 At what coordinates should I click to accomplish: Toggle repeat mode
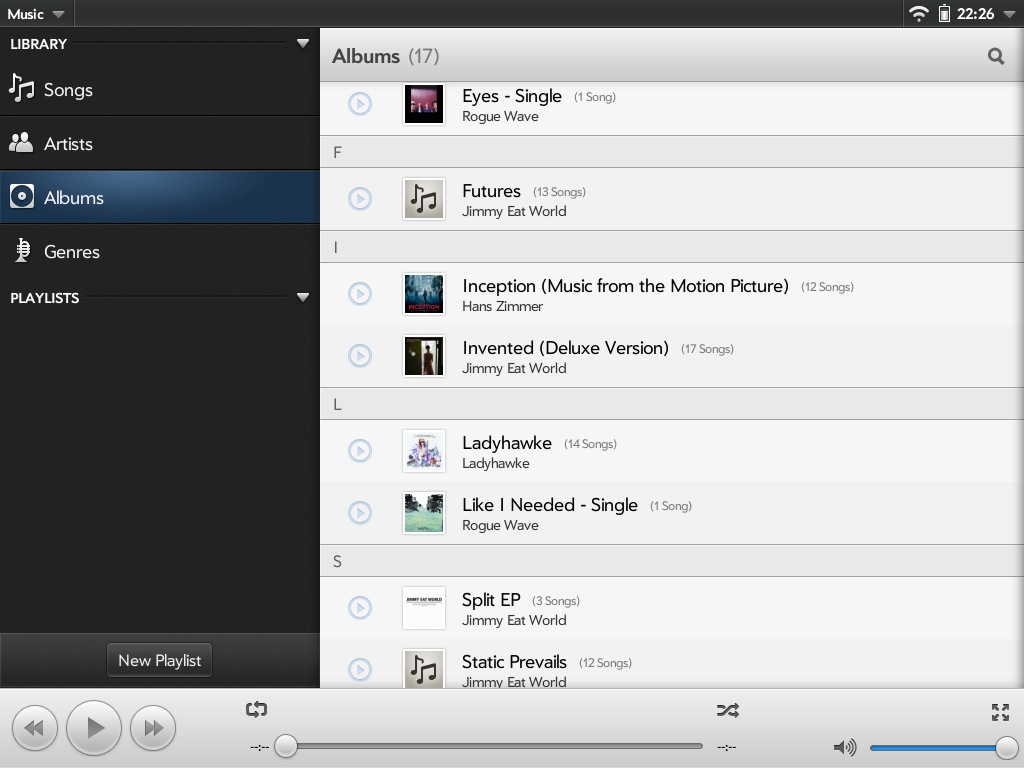pyautogui.click(x=257, y=709)
